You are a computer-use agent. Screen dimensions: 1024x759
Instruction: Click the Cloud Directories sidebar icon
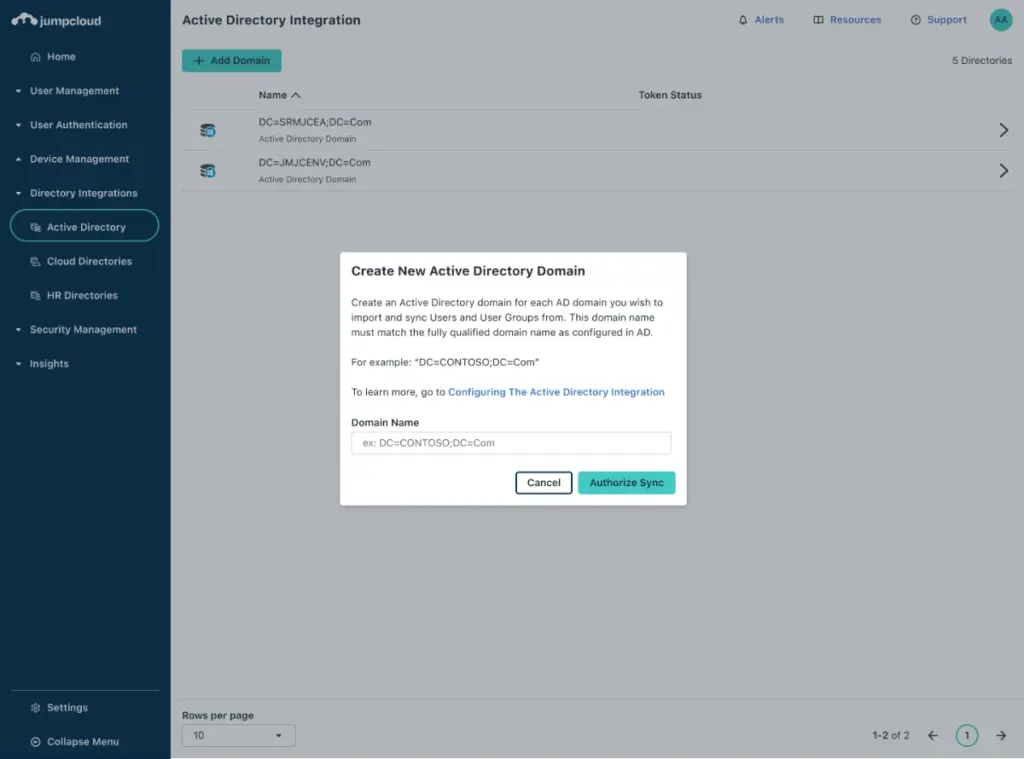point(36,261)
